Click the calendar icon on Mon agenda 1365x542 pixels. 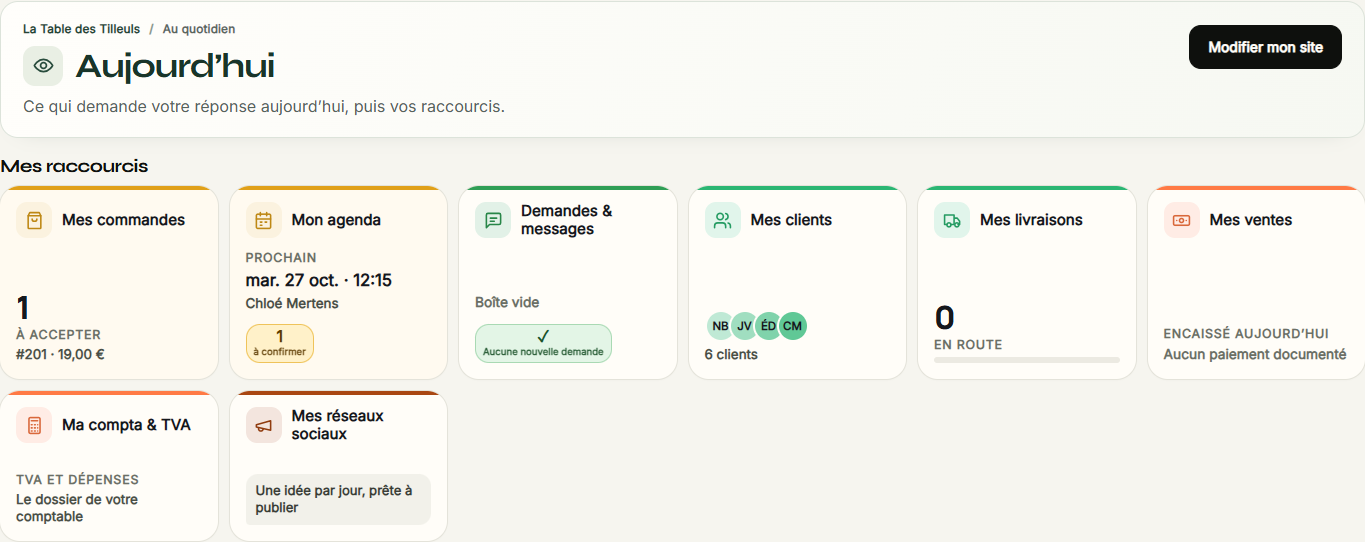(x=264, y=220)
